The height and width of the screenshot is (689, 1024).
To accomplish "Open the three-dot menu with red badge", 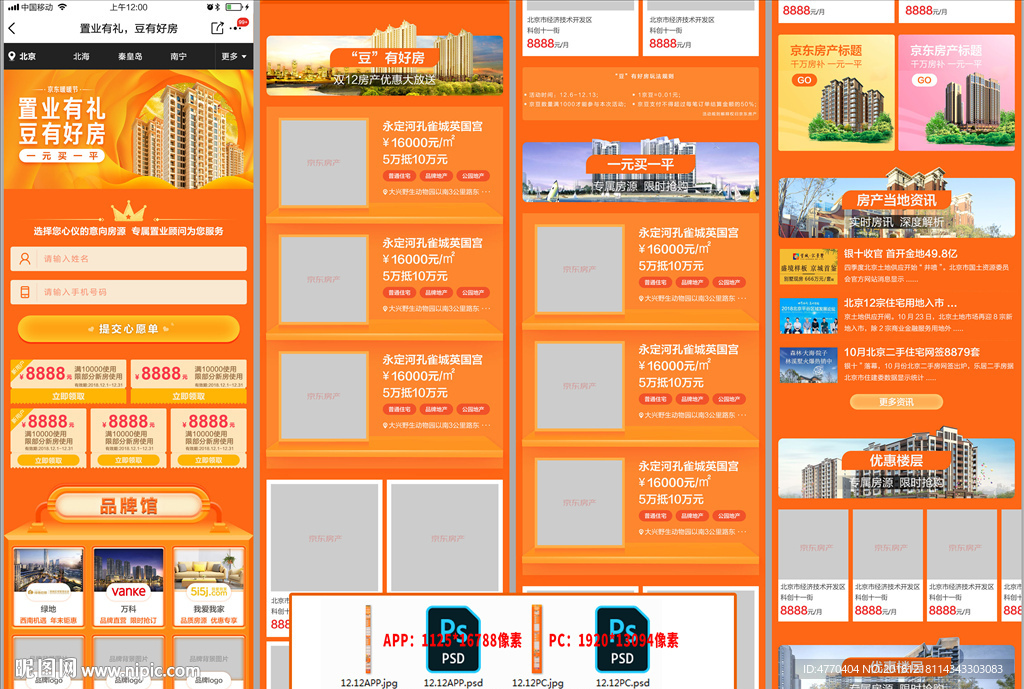I will (x=238, y=27).
